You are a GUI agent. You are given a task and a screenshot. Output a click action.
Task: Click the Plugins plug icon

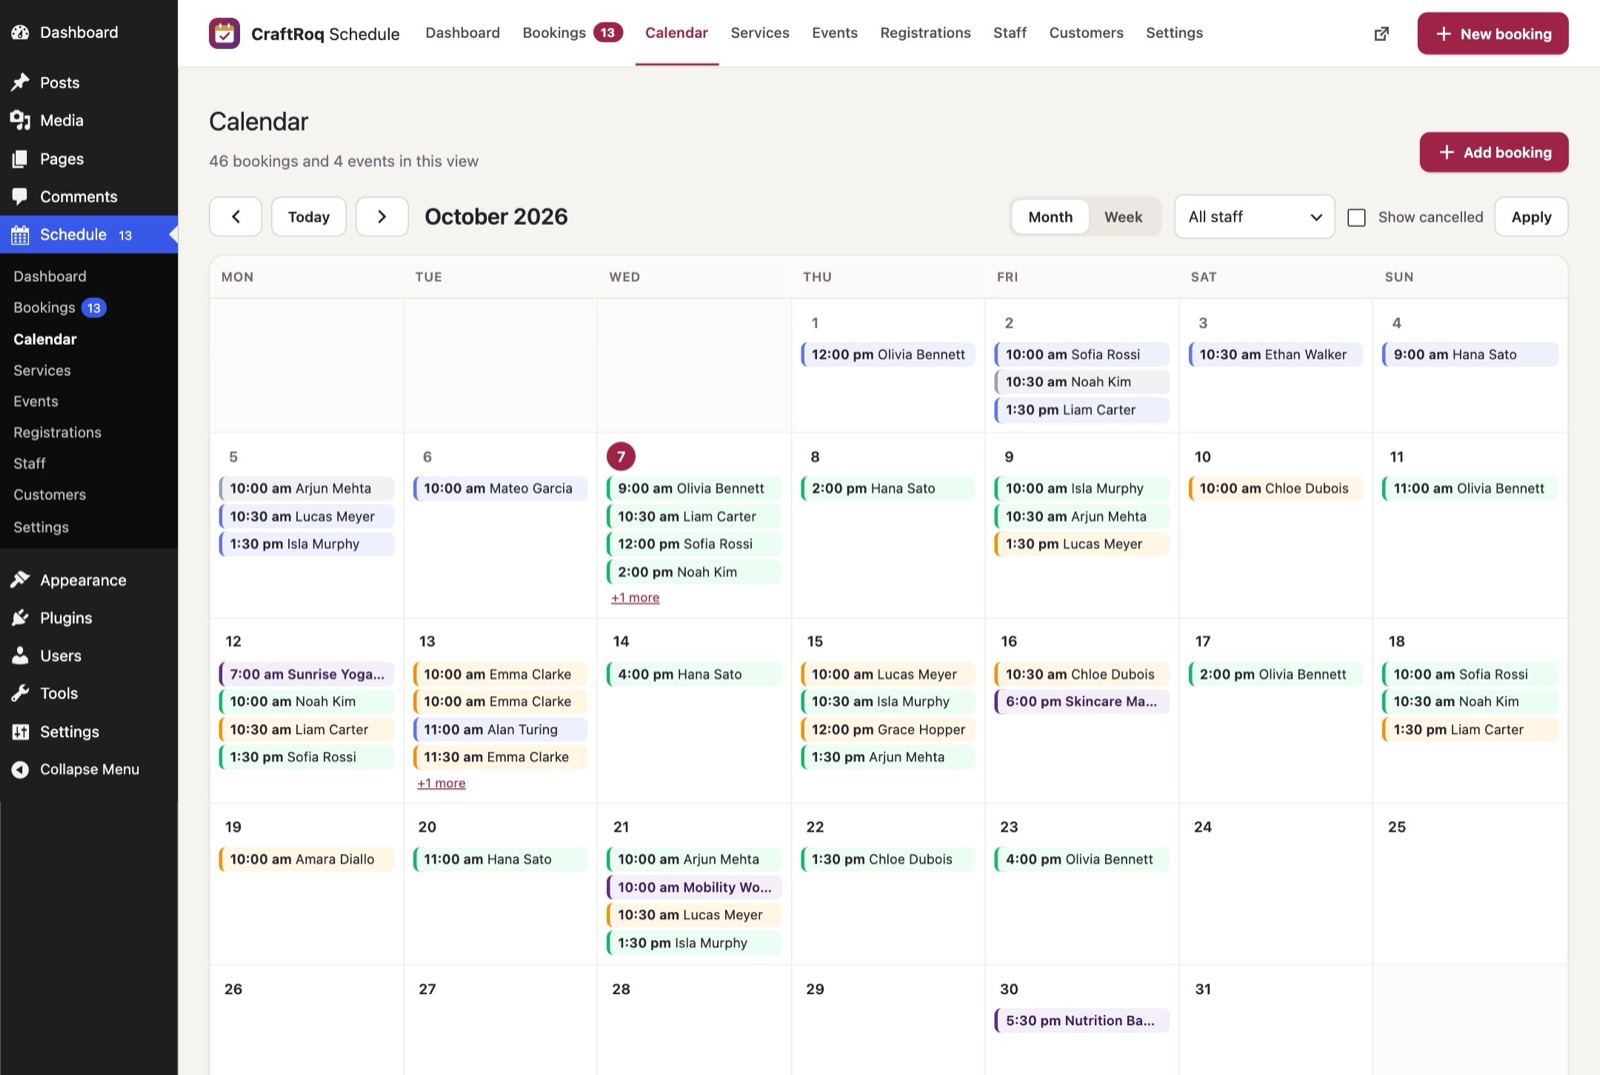(x=20, y=618)
